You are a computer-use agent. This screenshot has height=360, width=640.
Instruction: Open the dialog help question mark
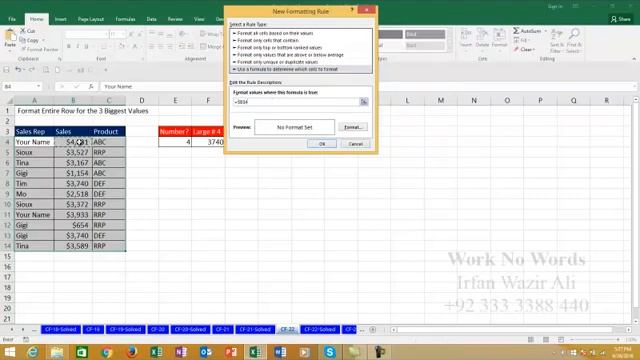(x=352, y=9)
